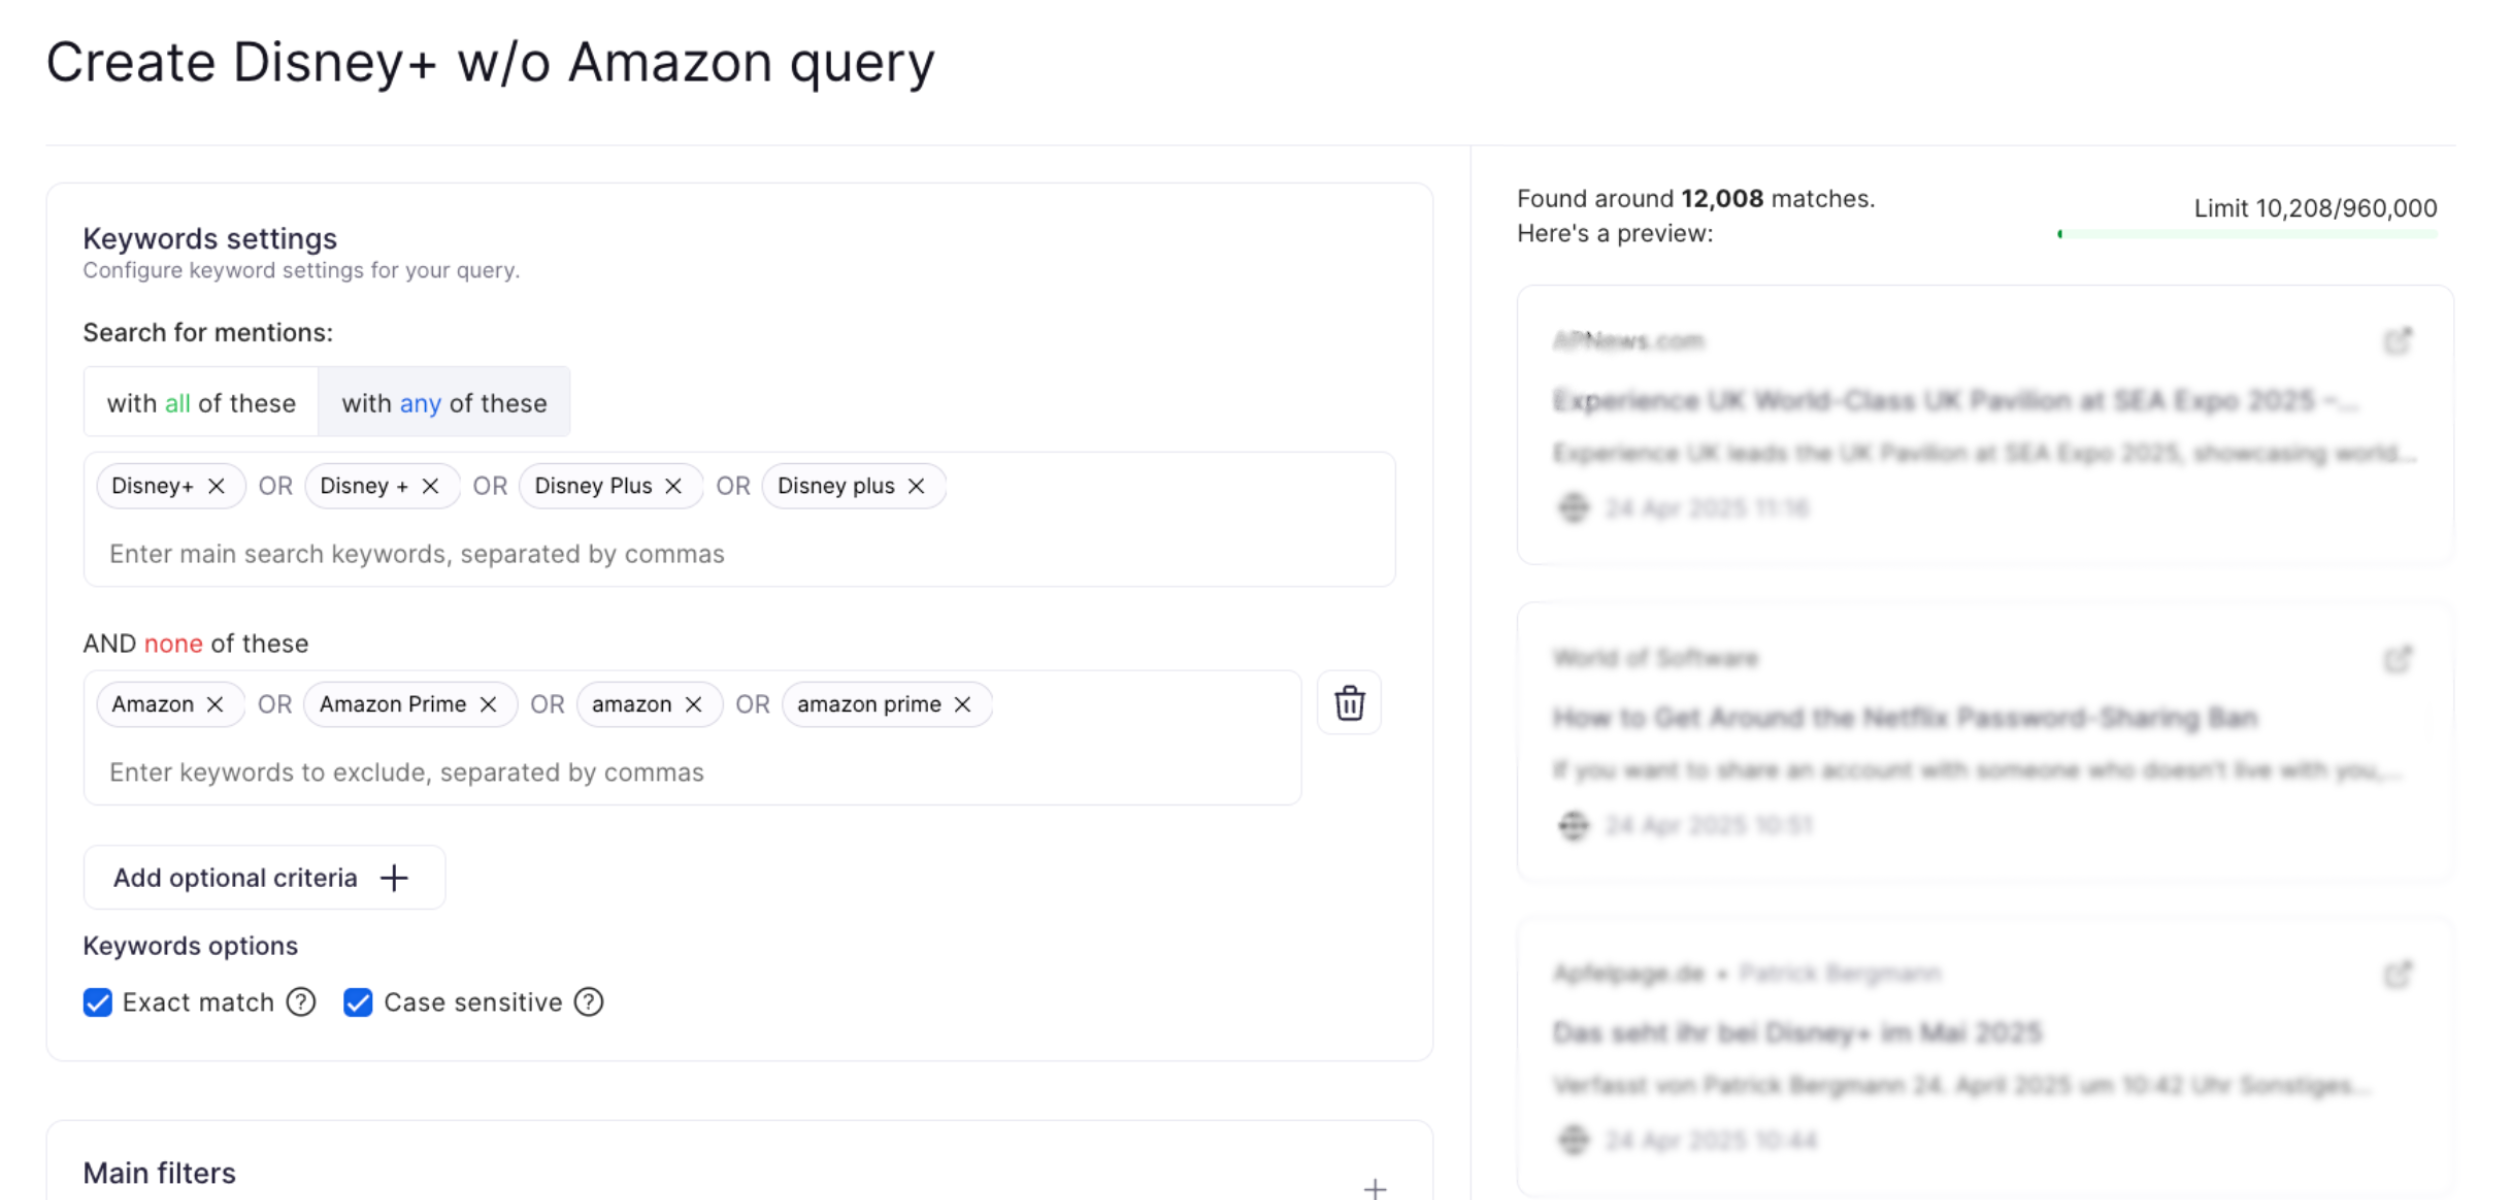Remove the Amazon exclusion tag
2500x1200 pixels.
tap(215, 705)
